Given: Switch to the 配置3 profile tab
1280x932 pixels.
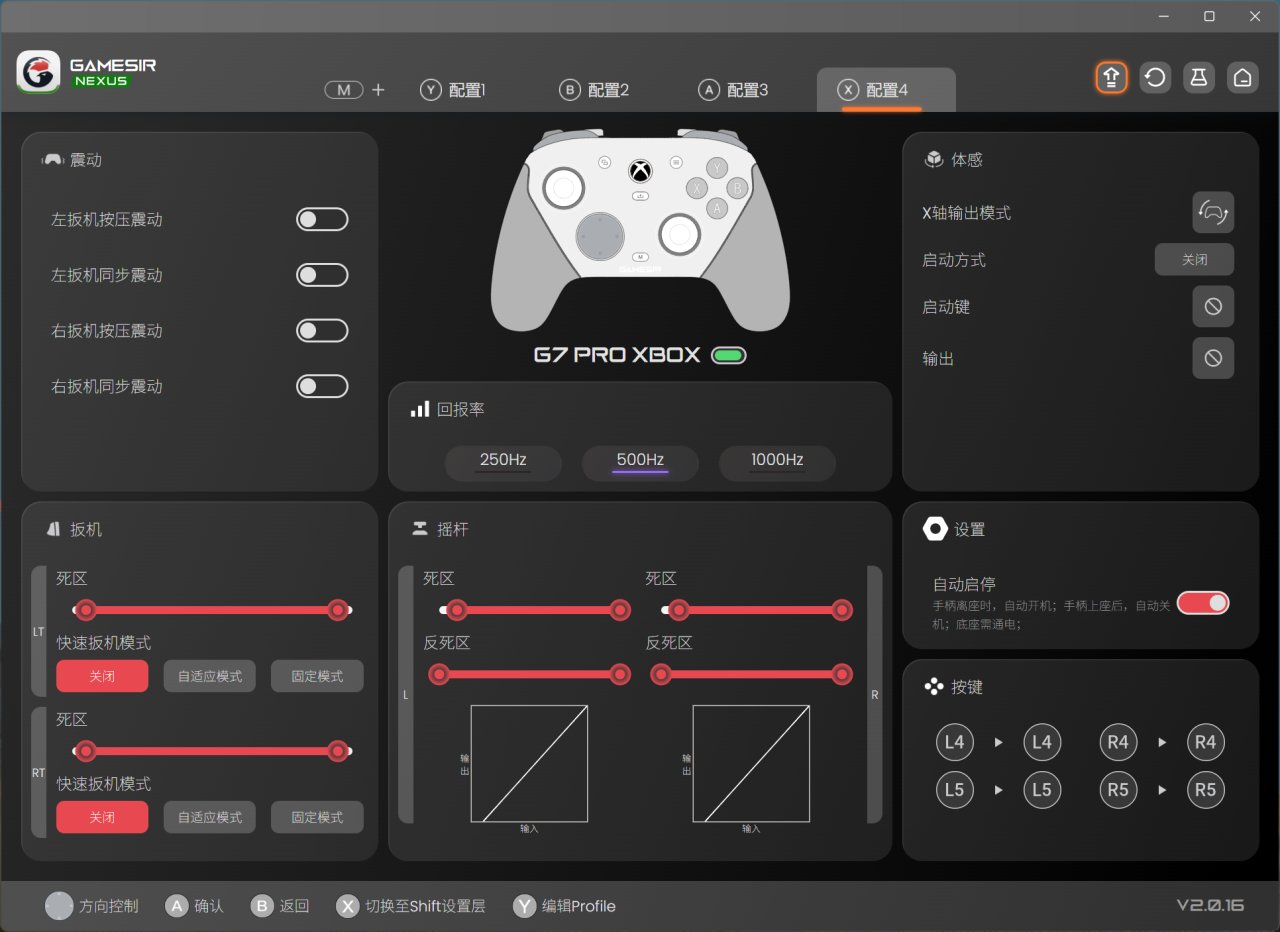Looking at the screenshot, I should click(733, 90).
